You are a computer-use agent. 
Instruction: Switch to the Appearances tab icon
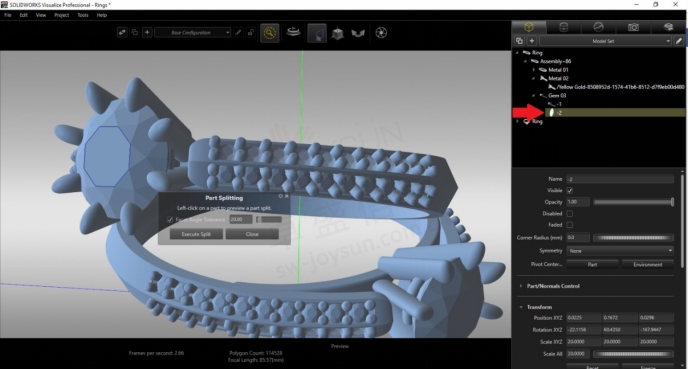coord(563,27)
